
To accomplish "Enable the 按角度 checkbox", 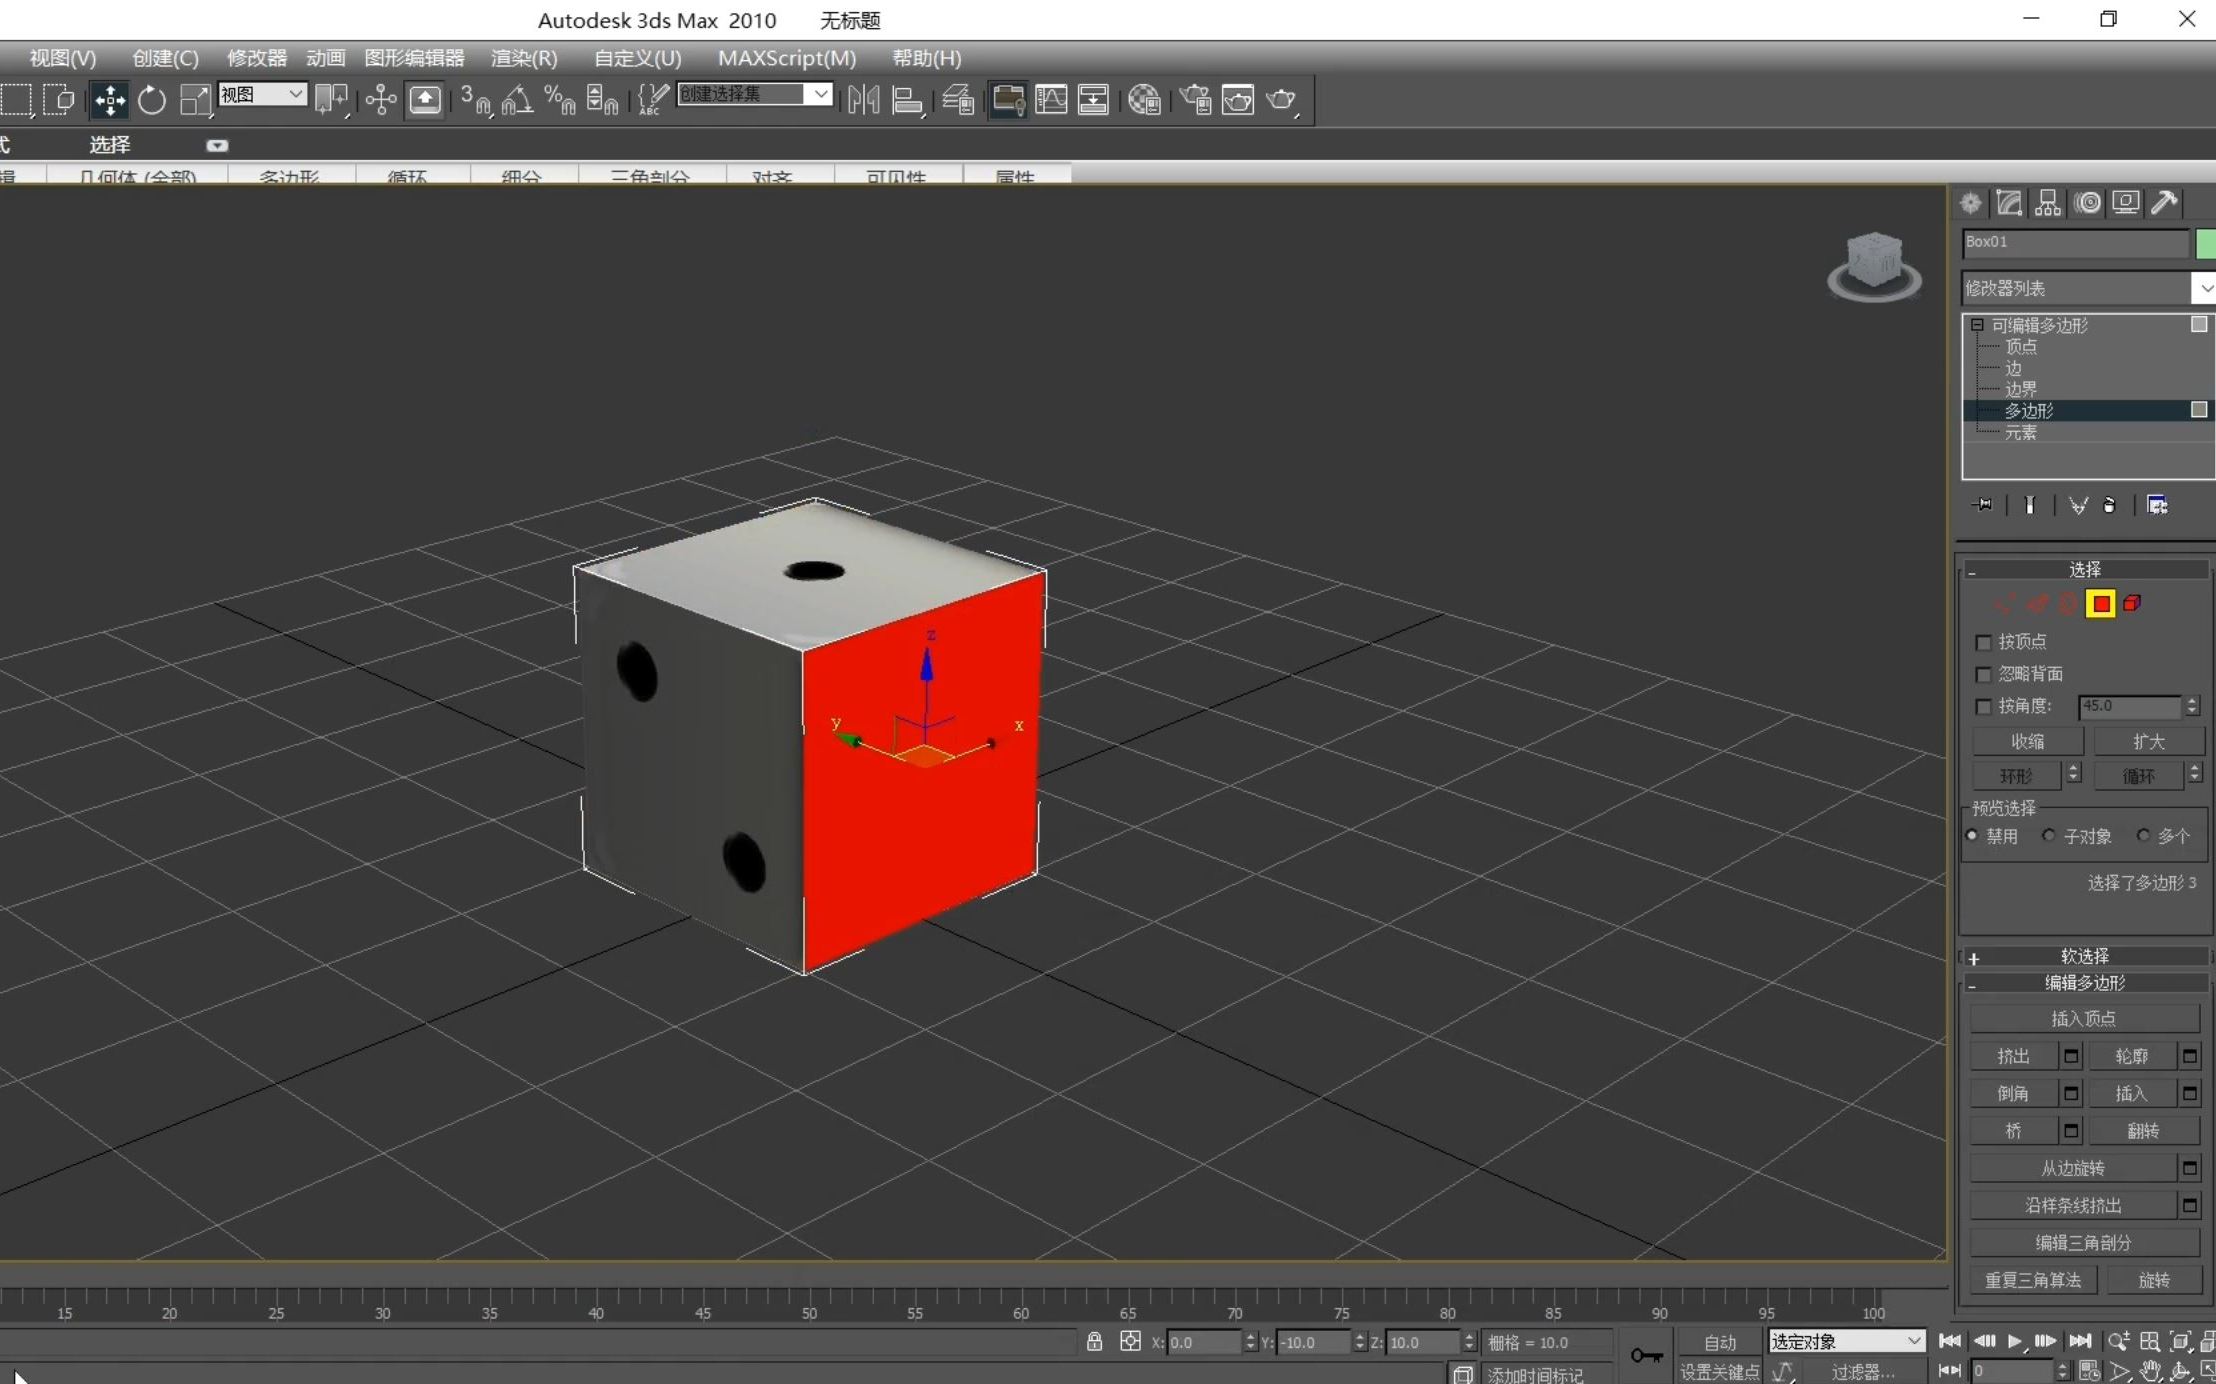I will point(1984,706).
